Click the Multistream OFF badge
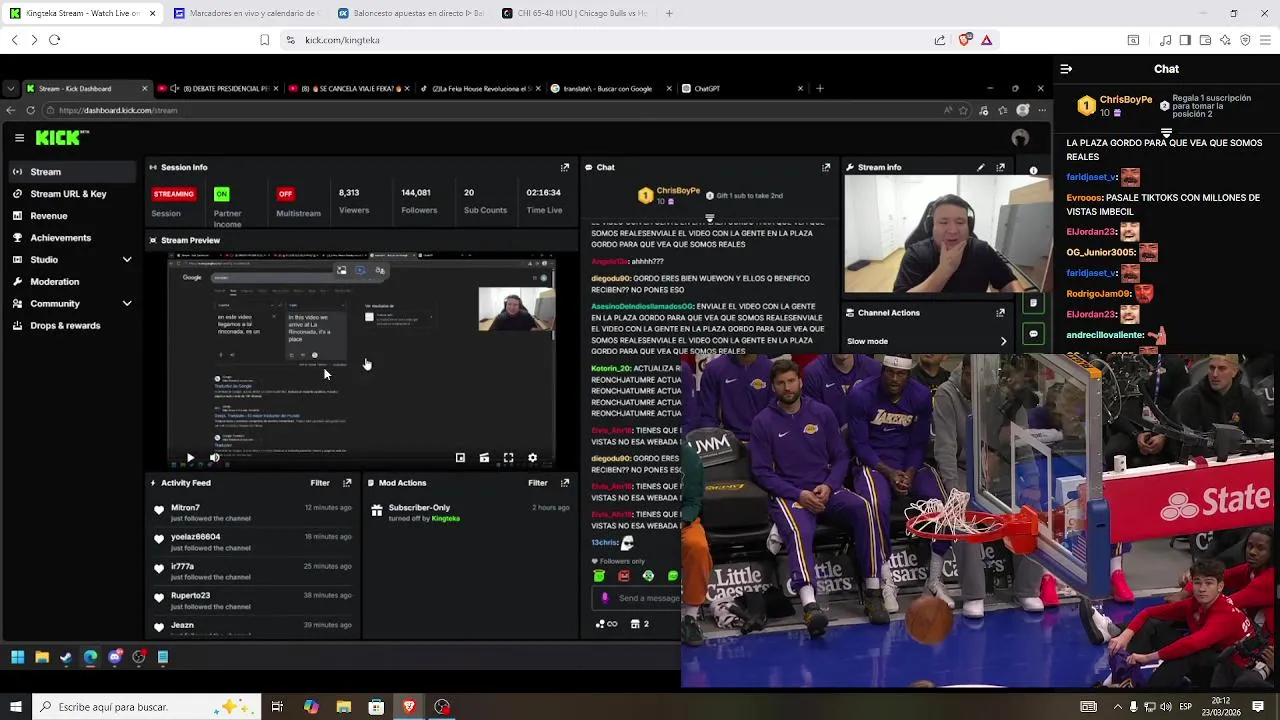This screenshot has height=720, width=1280. (x=286, y=194)
